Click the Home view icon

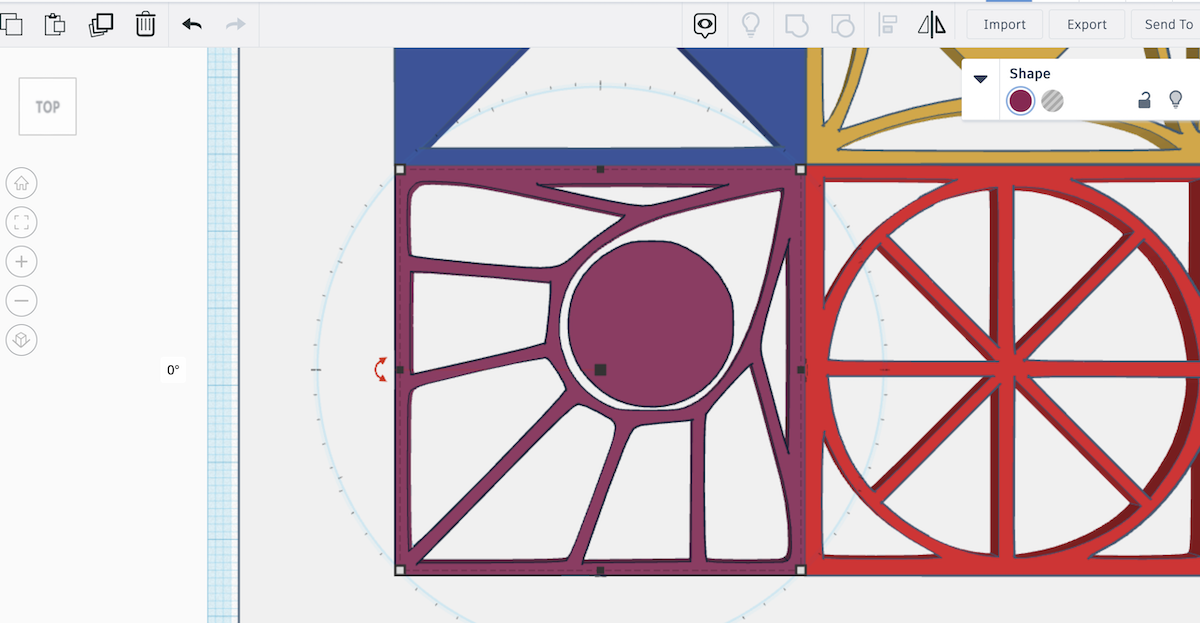click(22, 183)
